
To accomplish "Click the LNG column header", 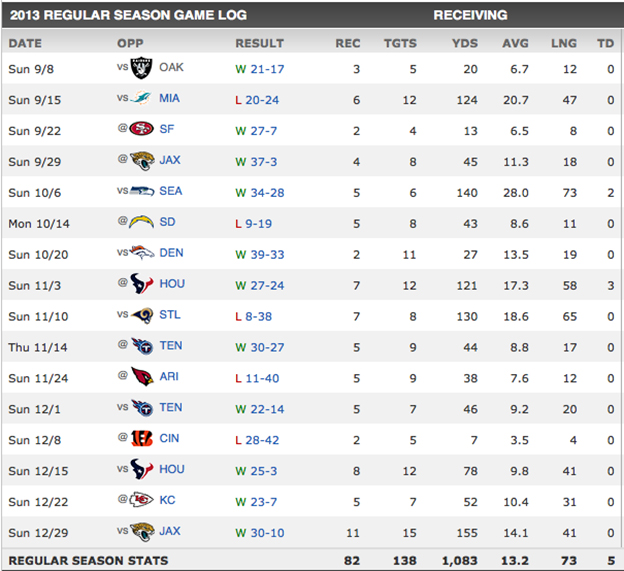I will point(564,43).
